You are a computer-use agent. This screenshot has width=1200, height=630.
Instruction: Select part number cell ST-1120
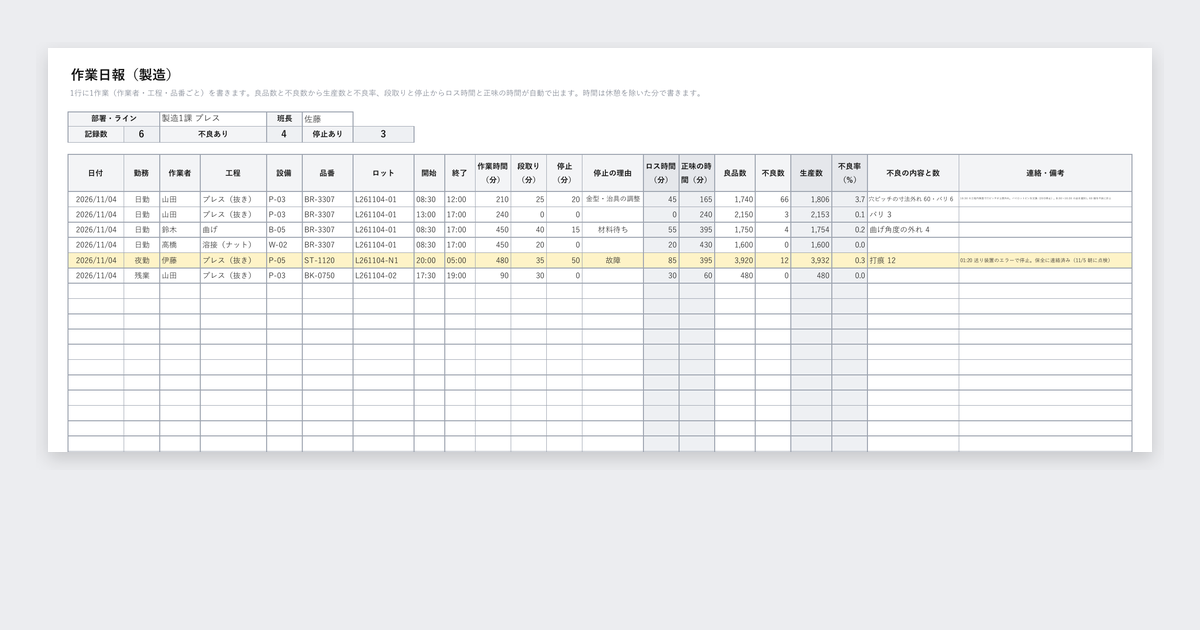click(x=327, y=260)
